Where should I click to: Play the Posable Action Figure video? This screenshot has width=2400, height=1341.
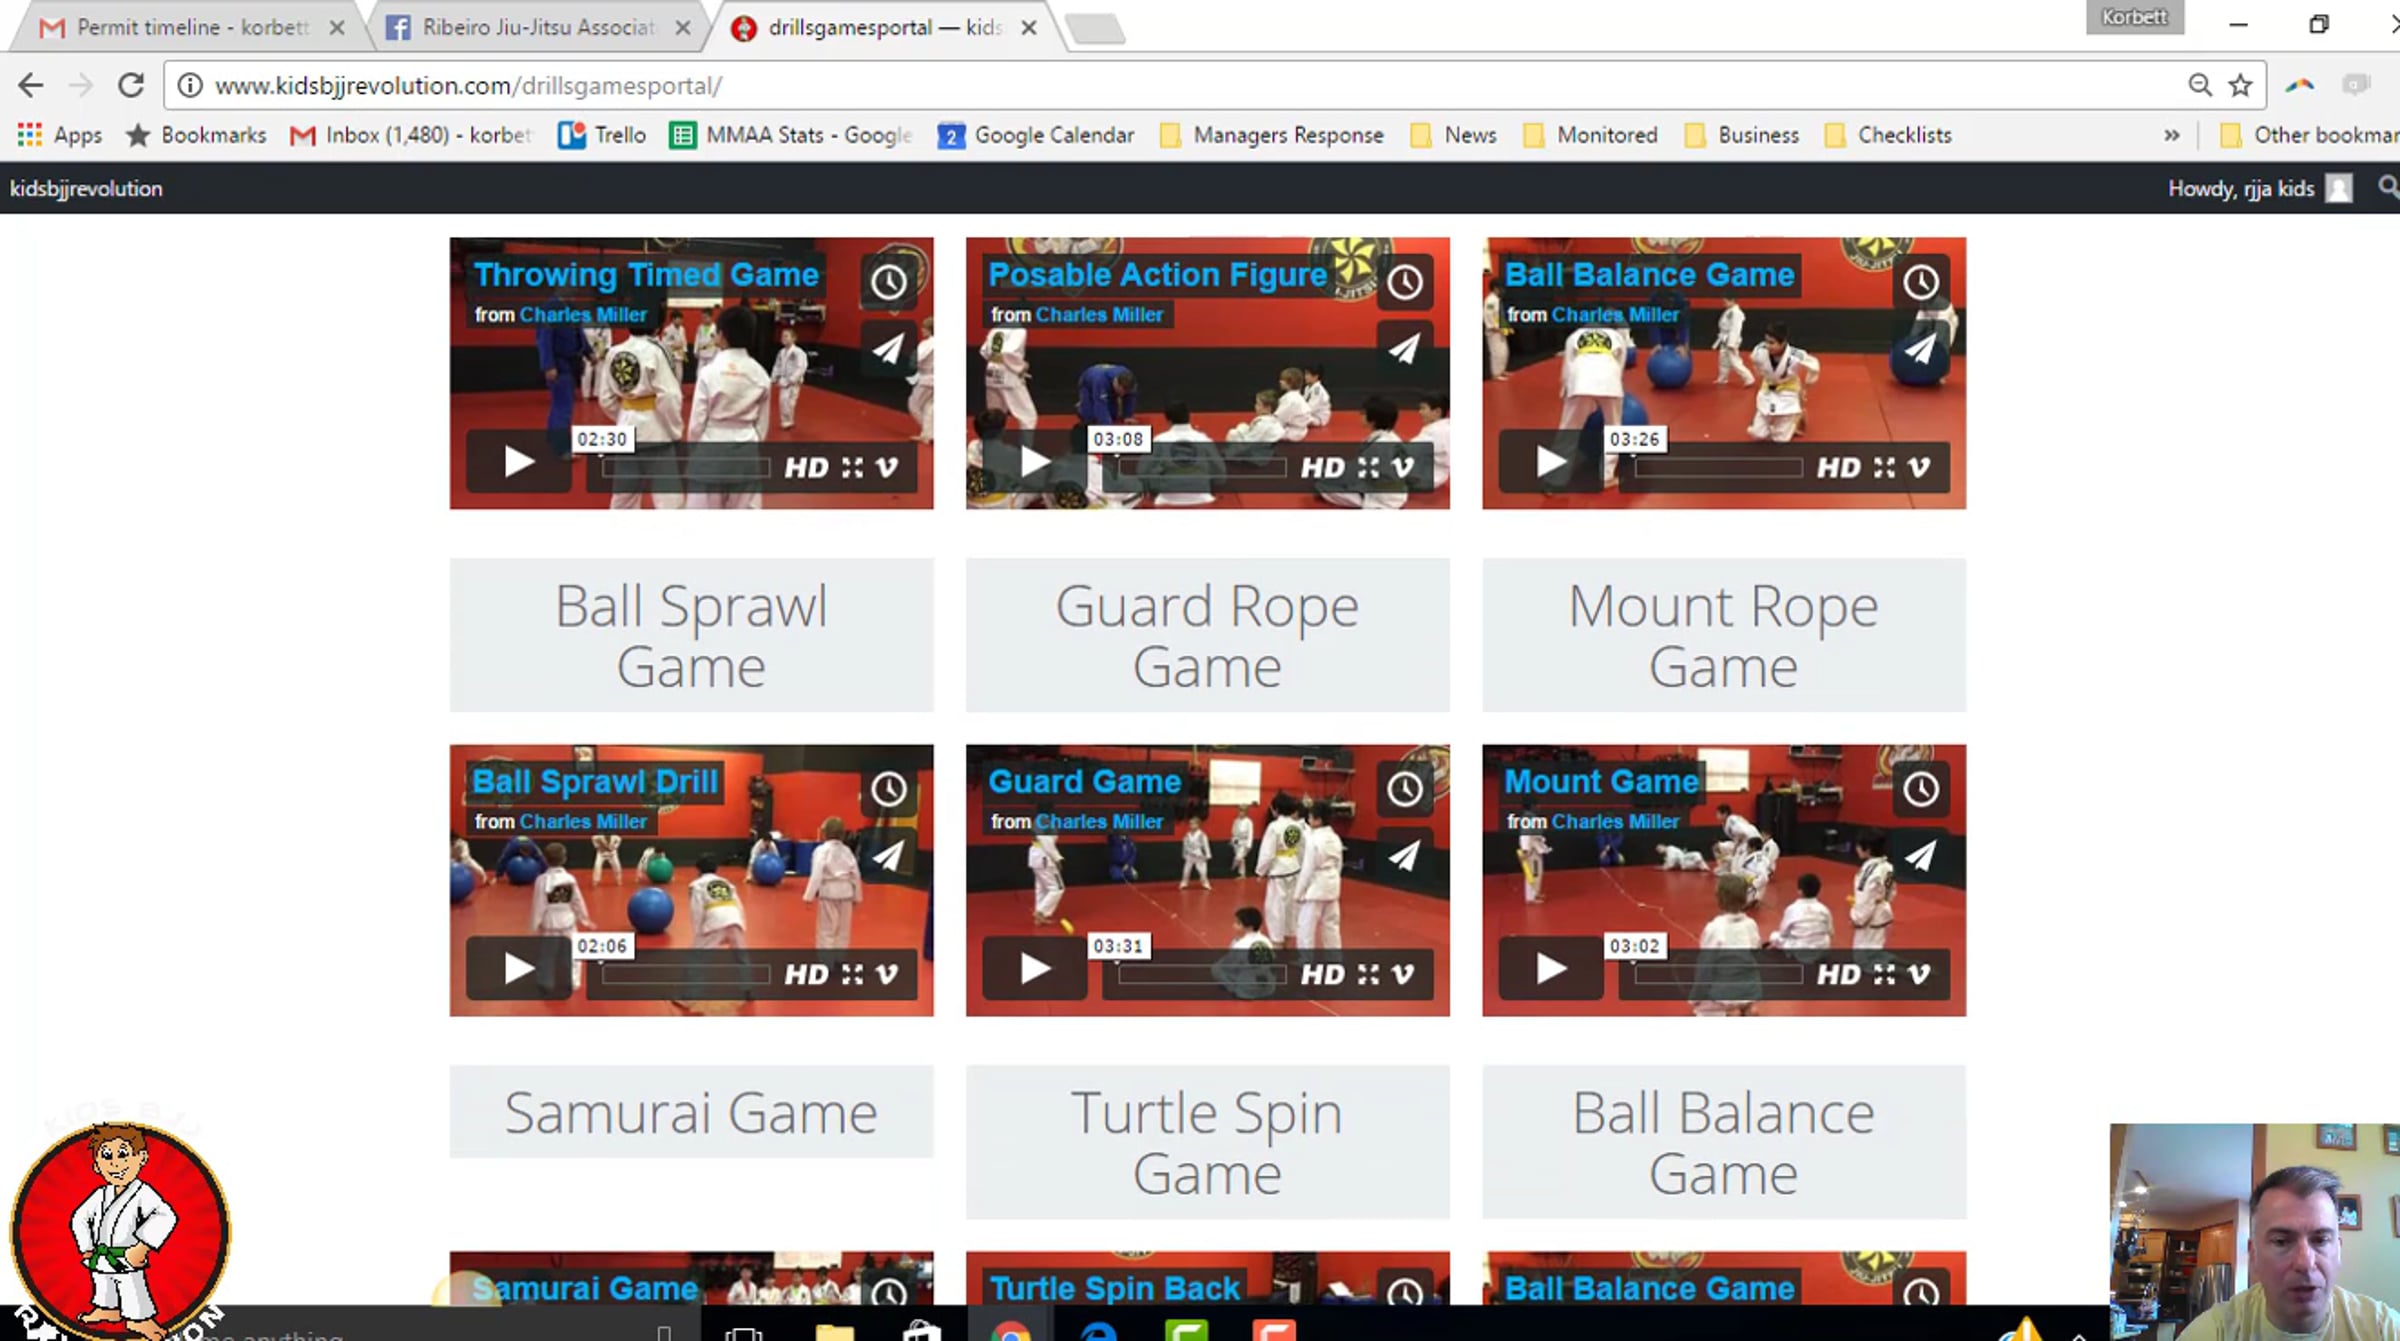tap(1034, 462)
